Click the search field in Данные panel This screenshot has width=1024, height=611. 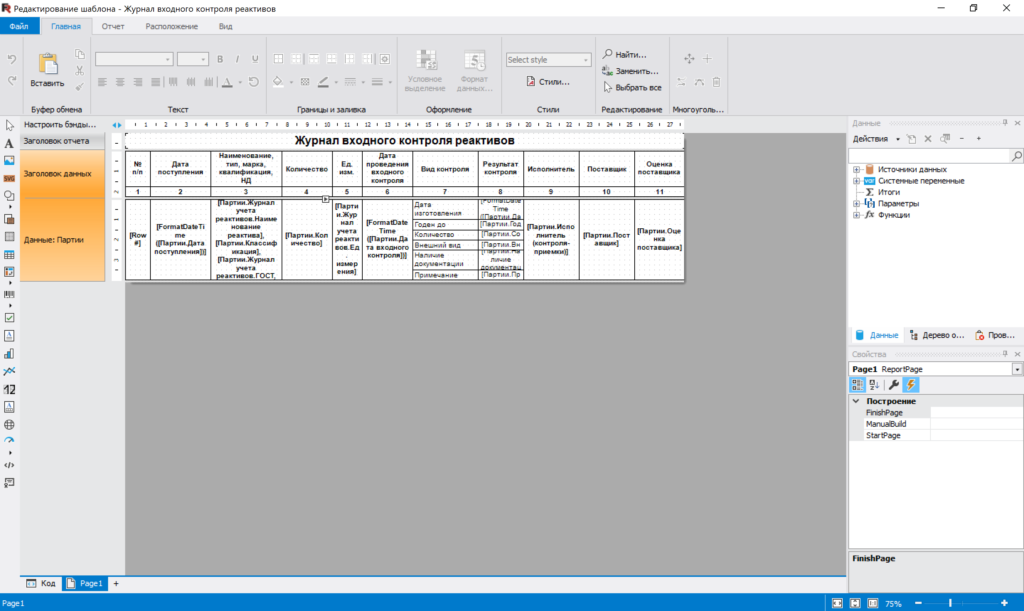pos(929,156)
